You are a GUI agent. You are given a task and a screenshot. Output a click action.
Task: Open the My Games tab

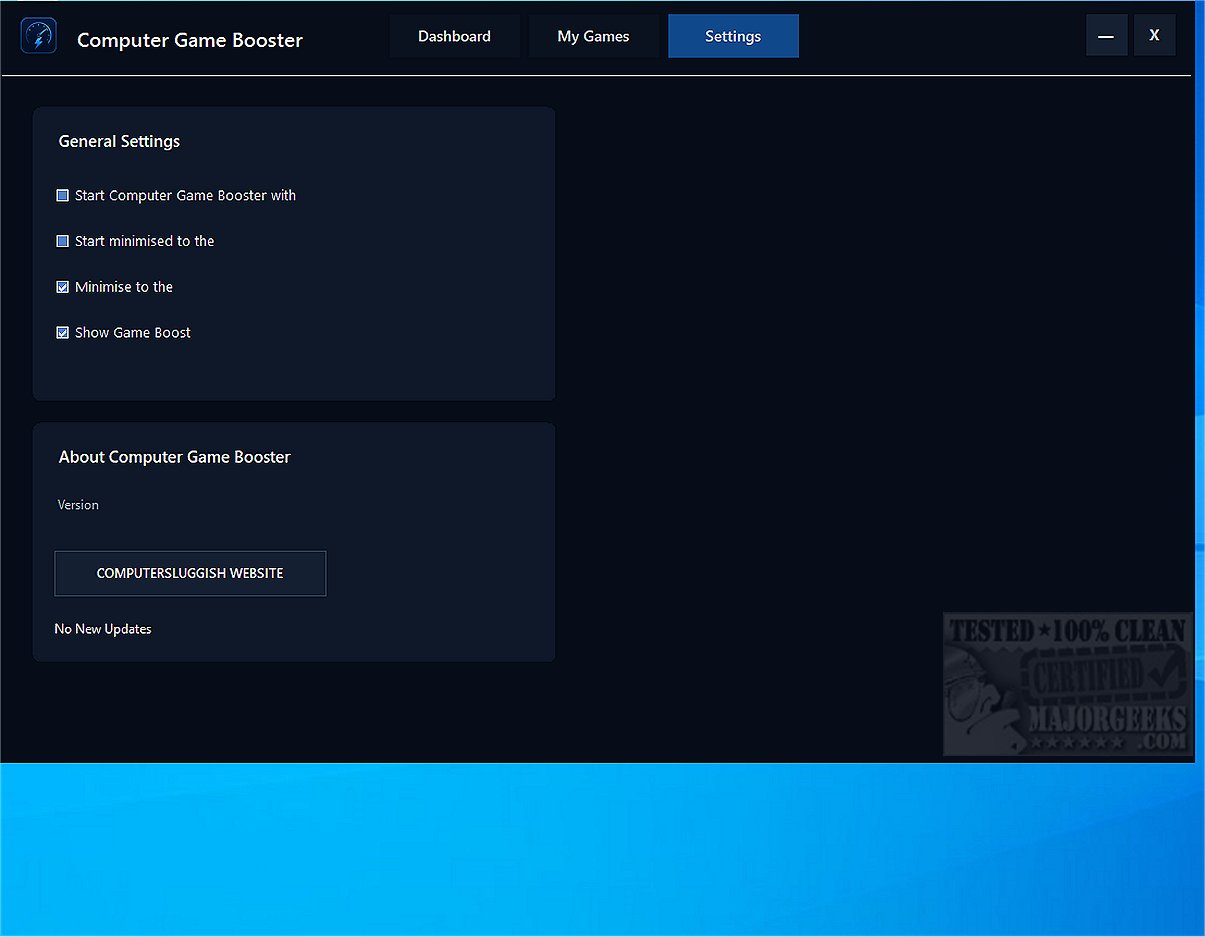593,36
